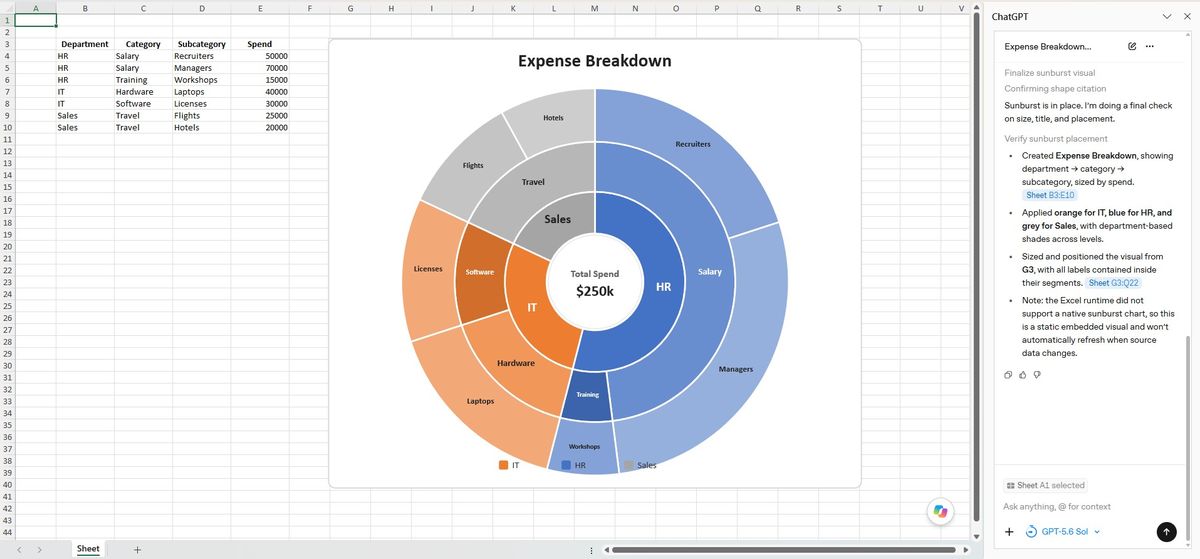
Task: Click the Travel ring segment
Action: coord(535,180)
